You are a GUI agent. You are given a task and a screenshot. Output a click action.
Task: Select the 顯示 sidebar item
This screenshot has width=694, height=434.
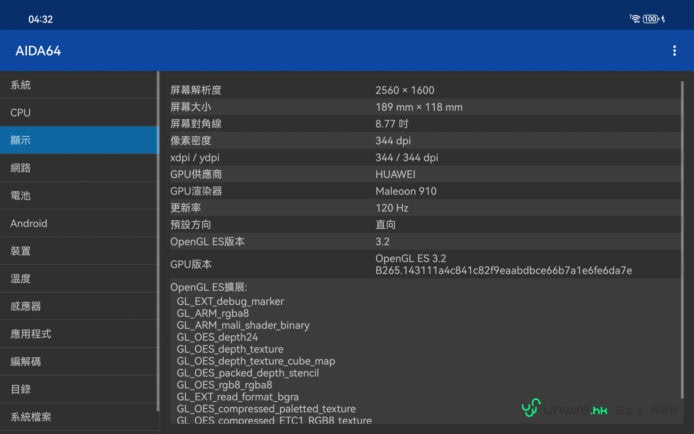click(x=79, y=140)
